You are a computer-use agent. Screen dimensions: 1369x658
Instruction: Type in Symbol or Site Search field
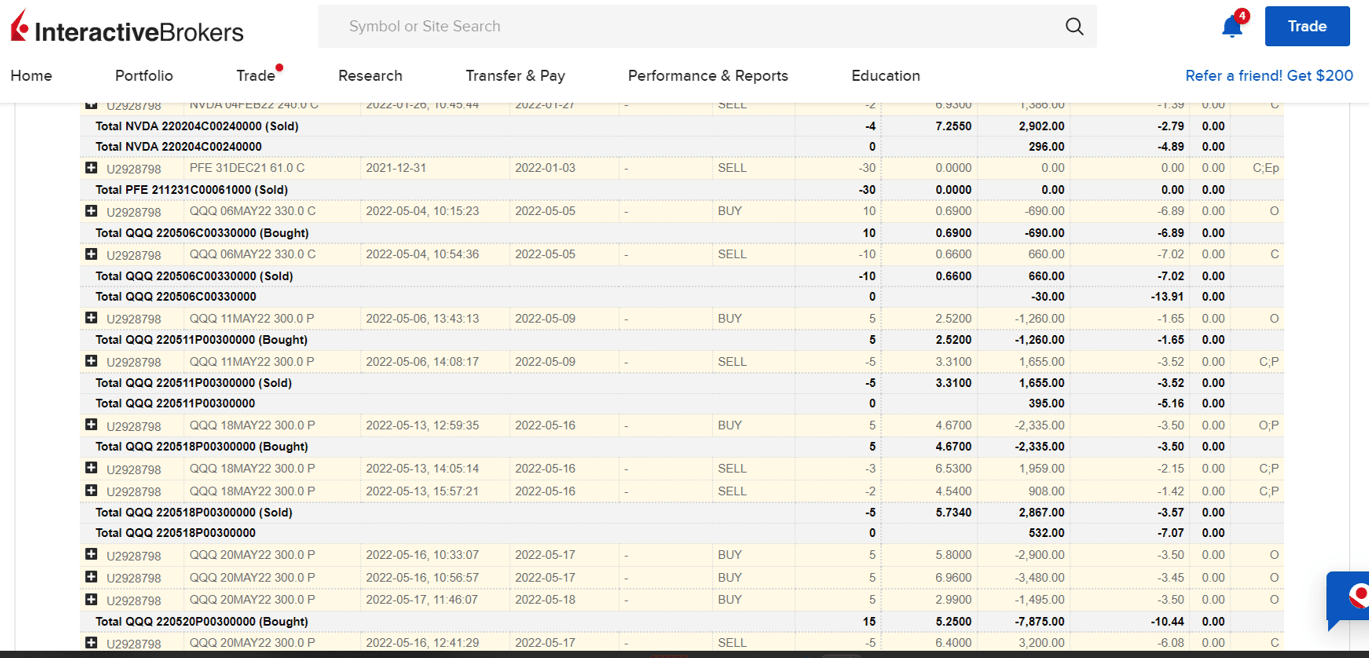[690, 27]
